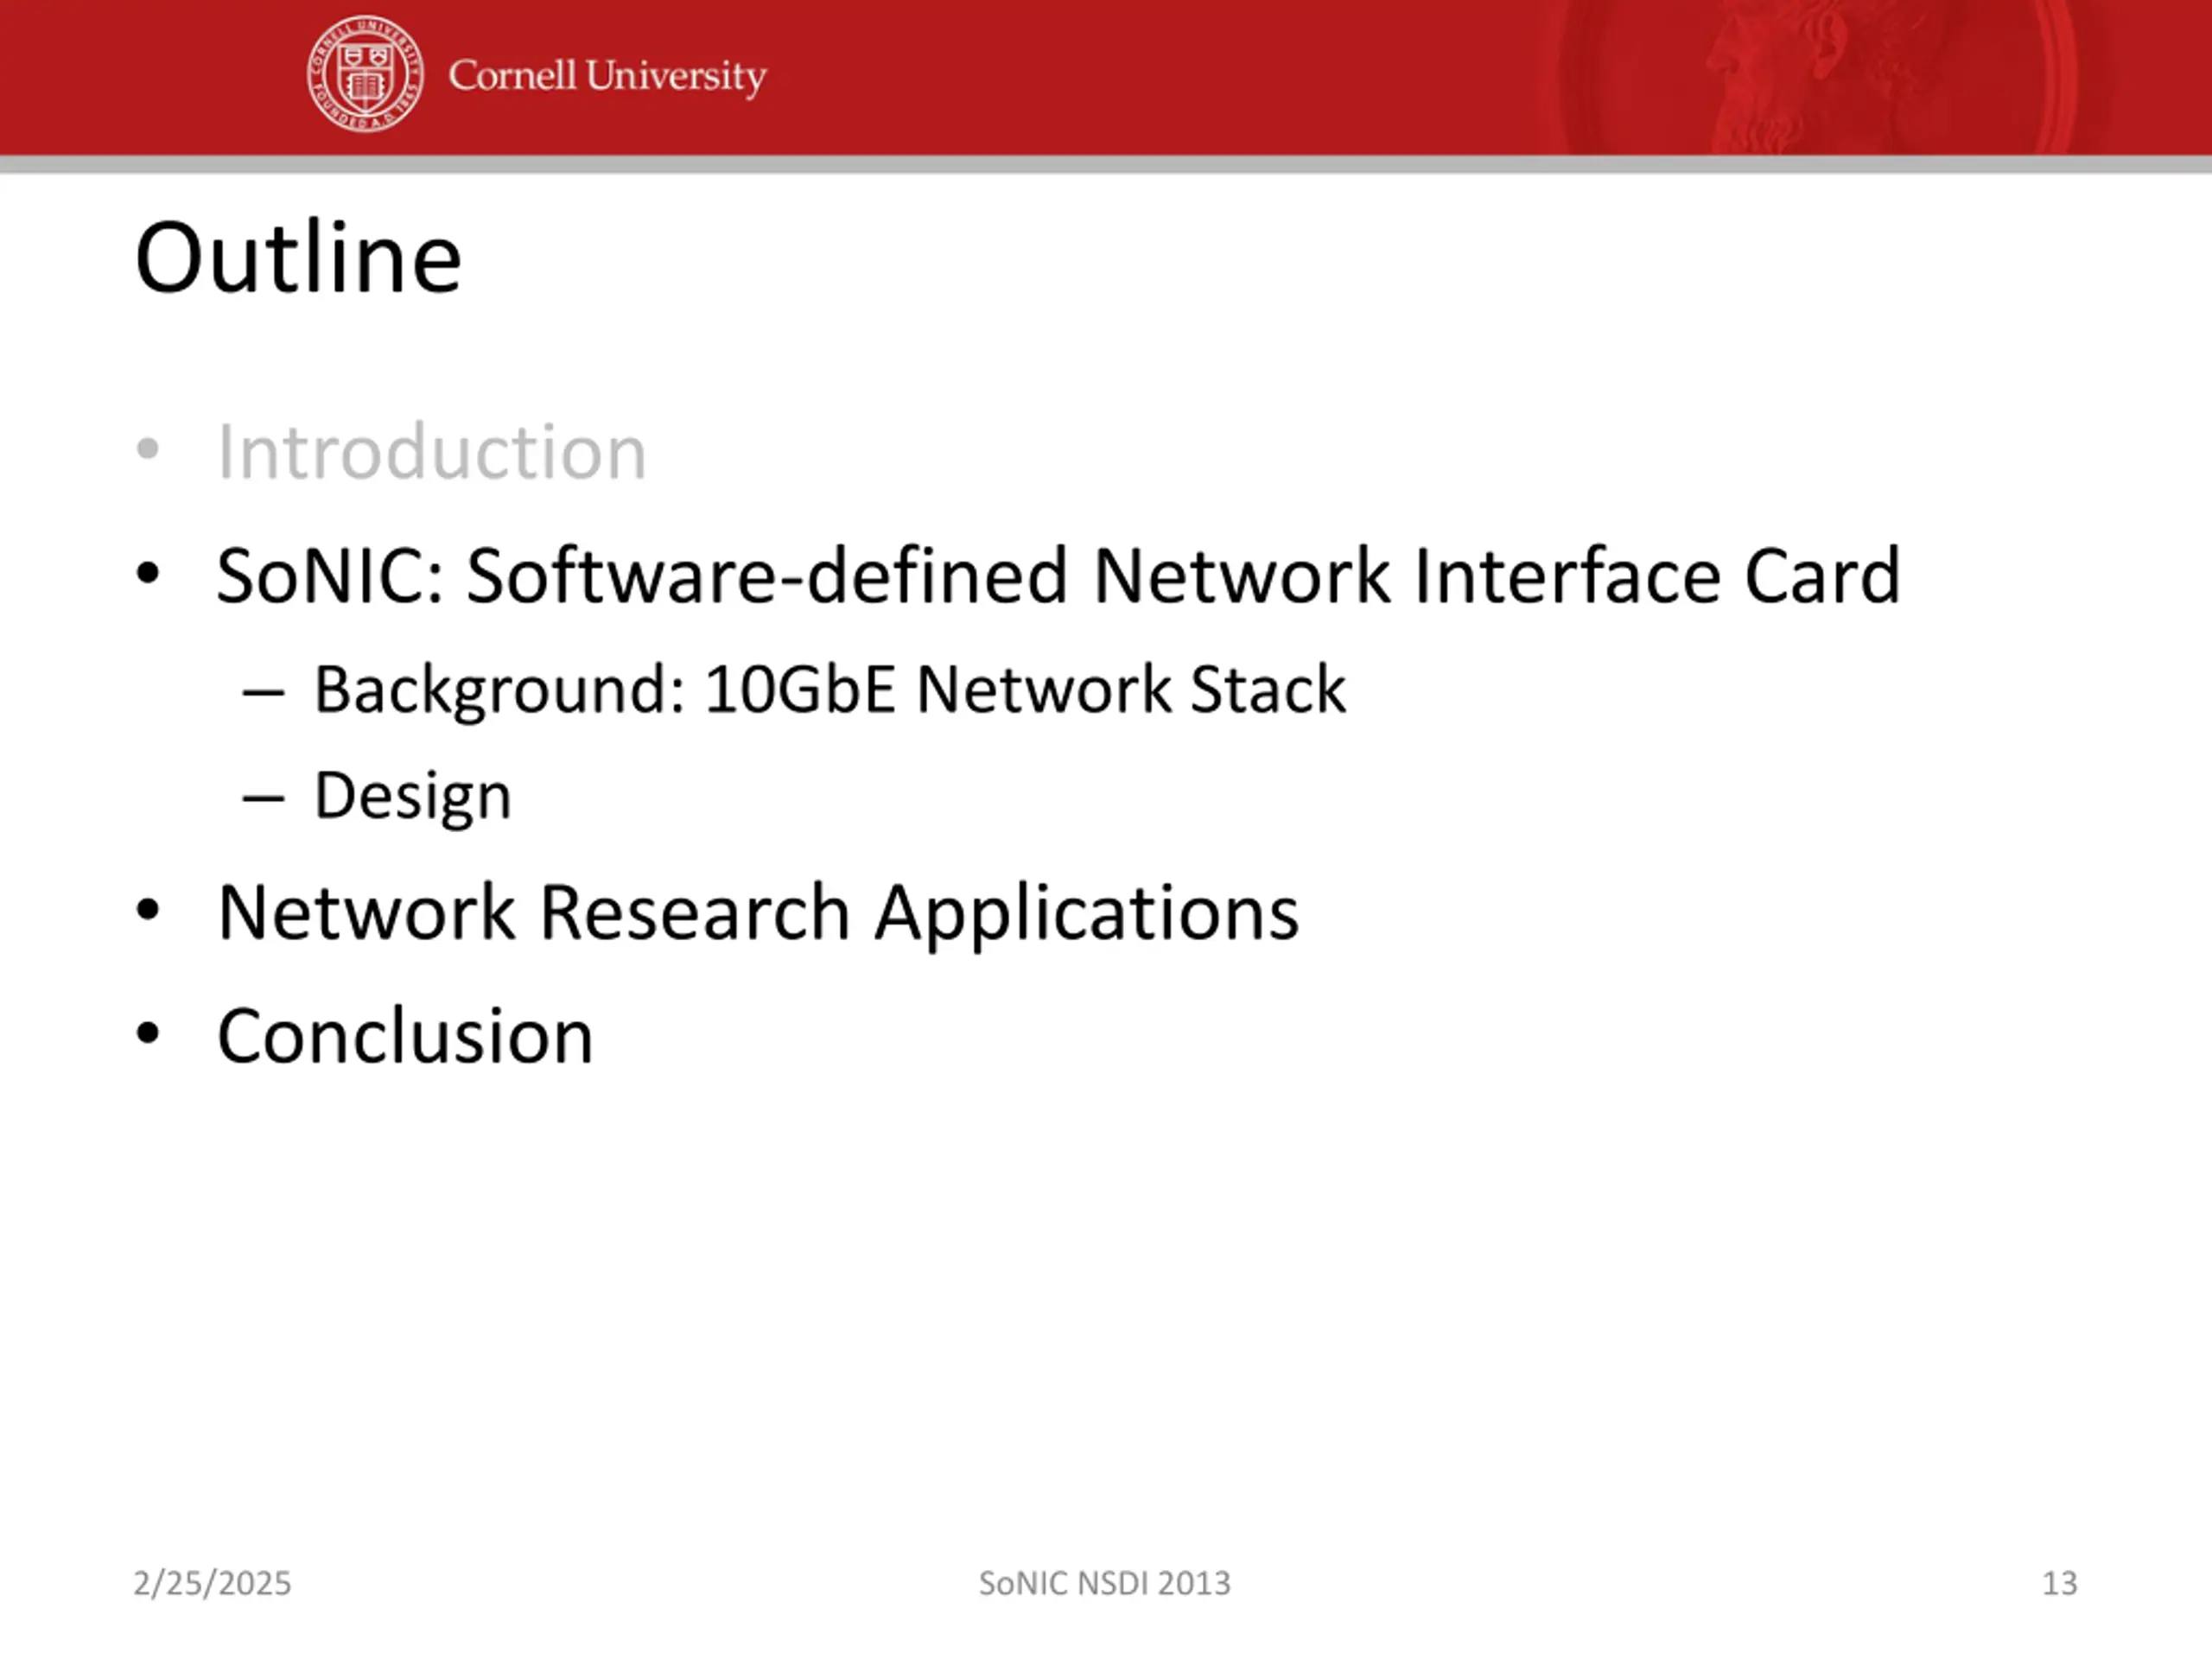Image resolution: width=2212 pixels, height=1659 pixels.
Task: Select the Conclusion bullet text
Action: 405,1036
